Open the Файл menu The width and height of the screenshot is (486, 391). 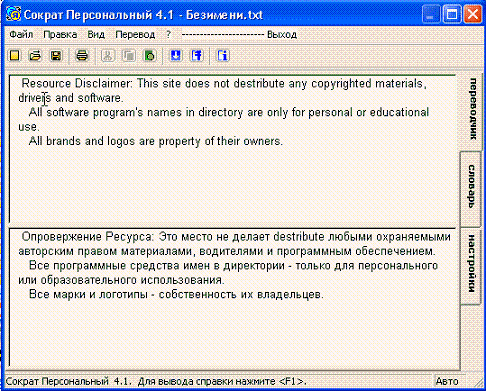(21, 34)
